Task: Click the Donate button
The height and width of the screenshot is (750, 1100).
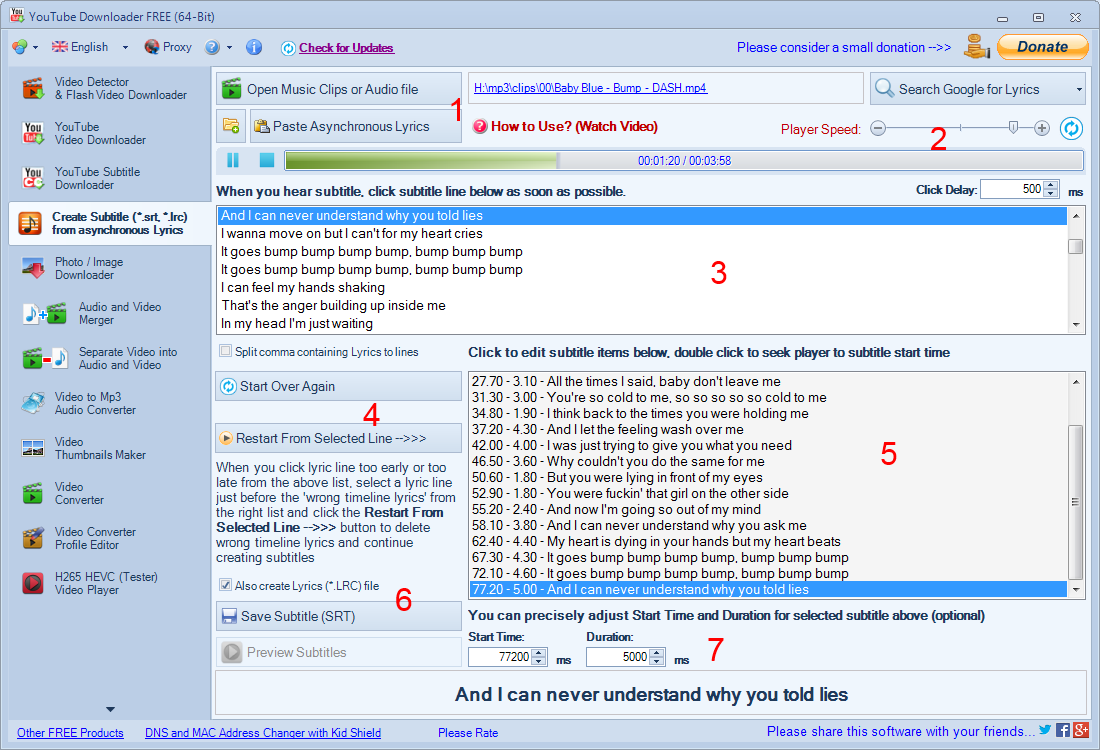Action: coord(1042,47)
